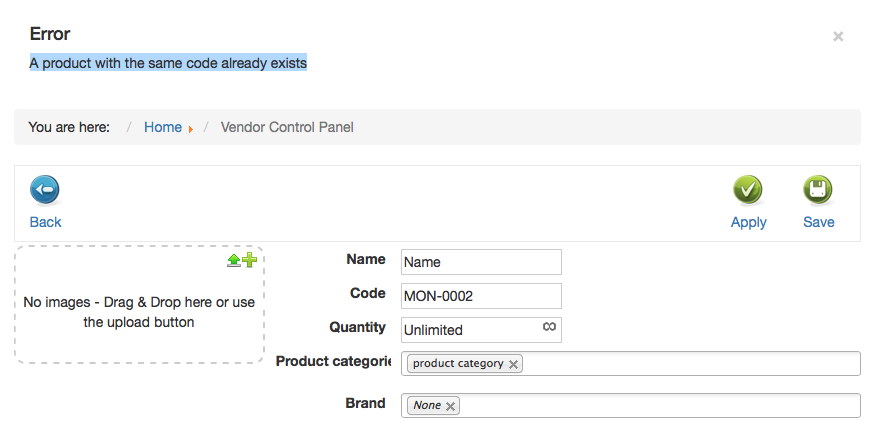Click the Save text link
Image resolution: width=878 pixels, height=428 pixels.
pyautogui.click(x=819, y=222)
